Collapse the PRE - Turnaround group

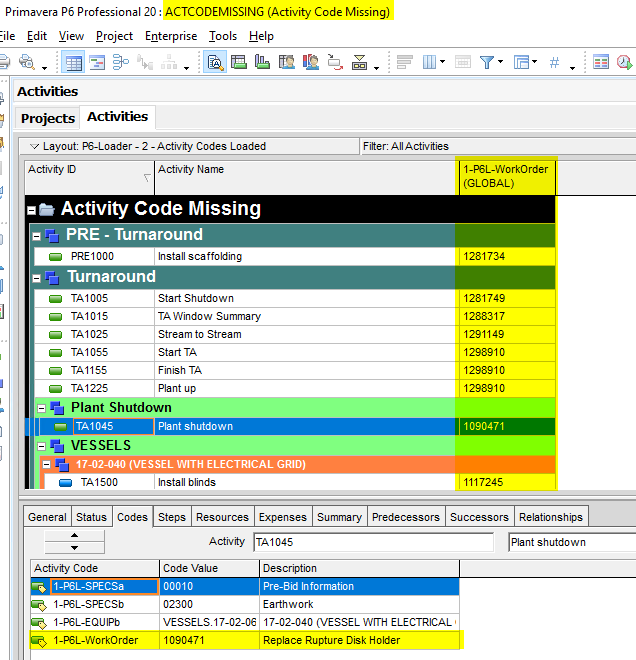37,236
